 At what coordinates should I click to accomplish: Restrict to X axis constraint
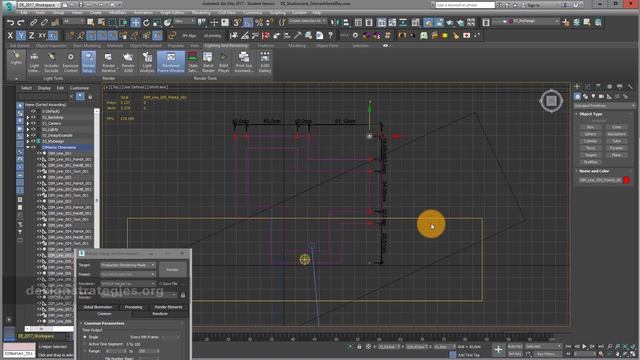10,36
